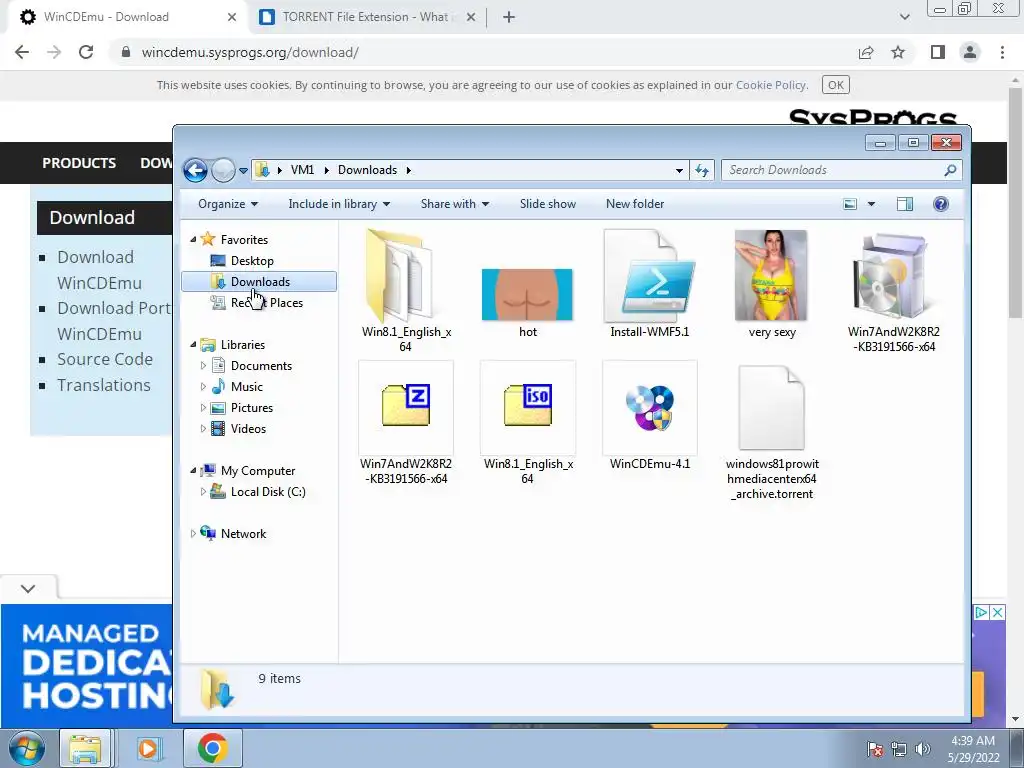Image resolution: width=1024 pixels, height=768 pixels.
Task: Select the WinCDEmu-4.1 installer
Action: point(649,416)
